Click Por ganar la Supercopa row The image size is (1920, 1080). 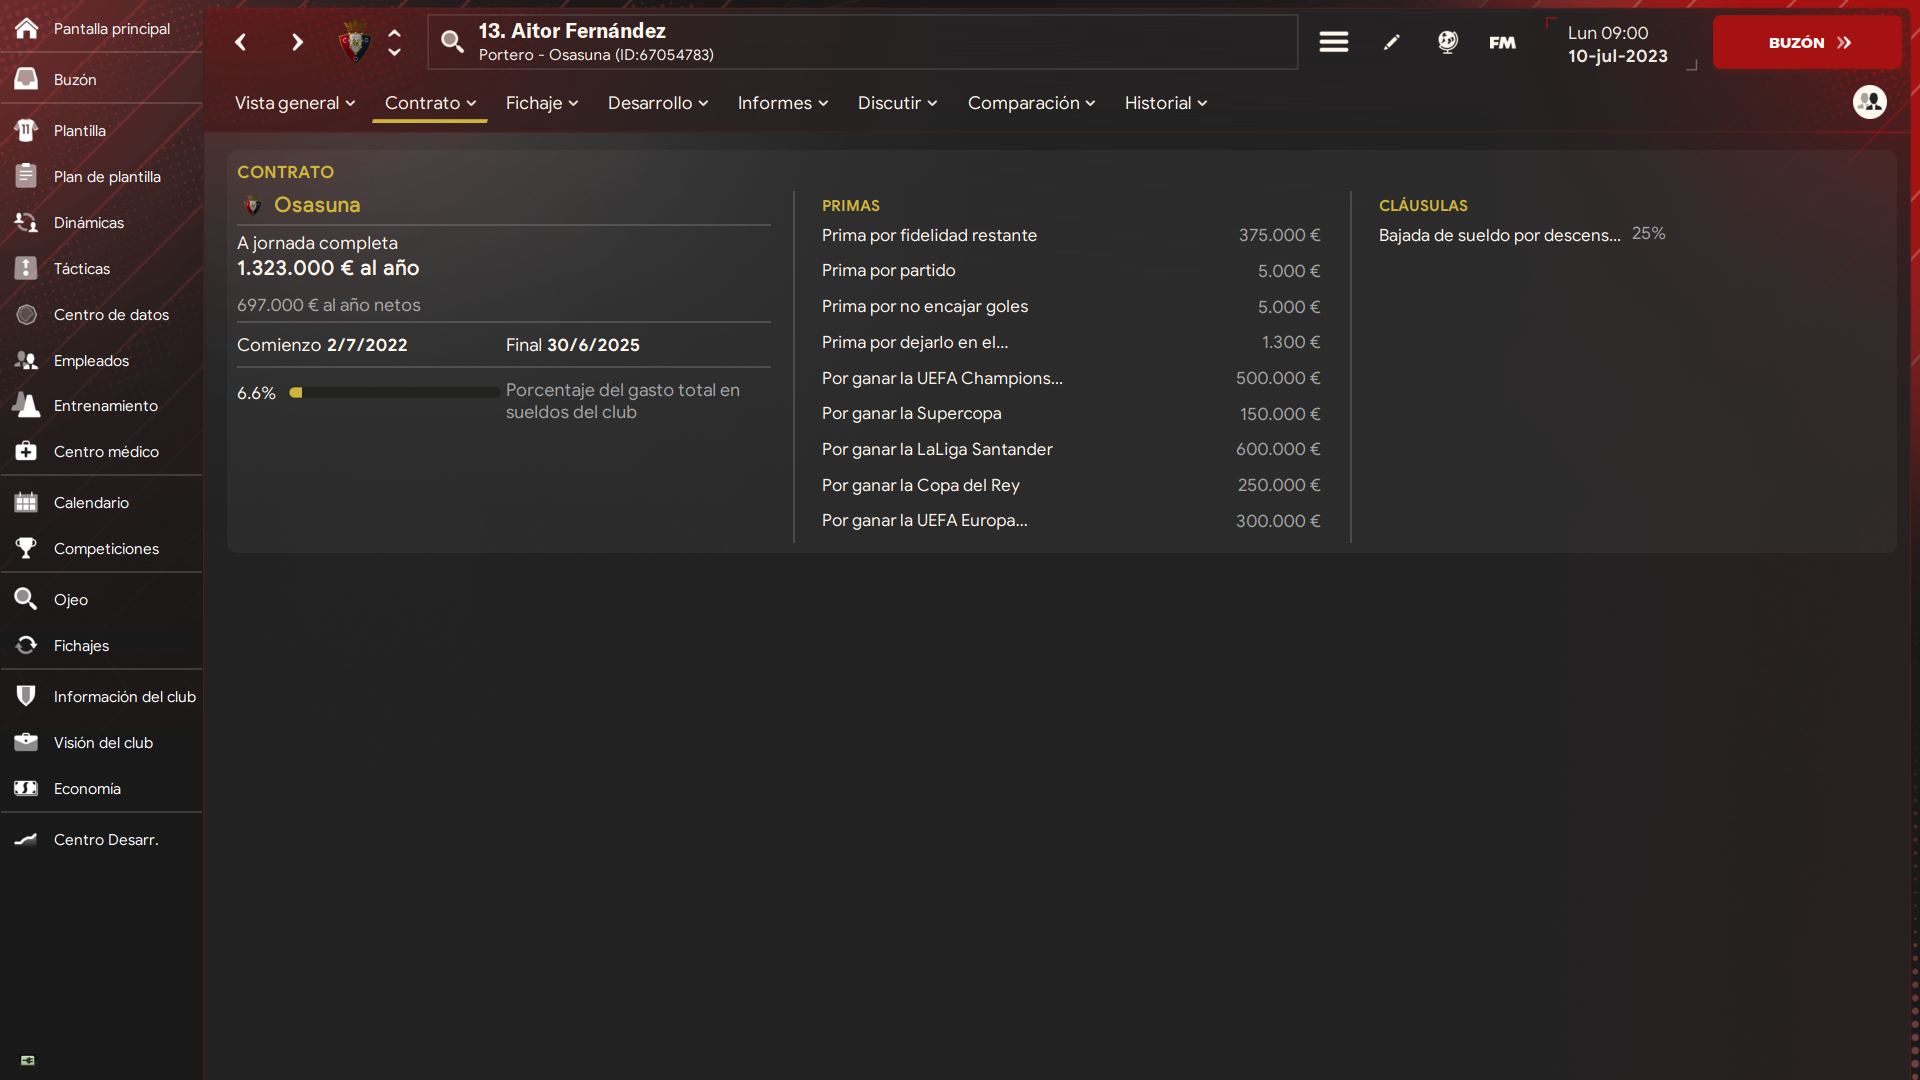tap(1071, 414)
